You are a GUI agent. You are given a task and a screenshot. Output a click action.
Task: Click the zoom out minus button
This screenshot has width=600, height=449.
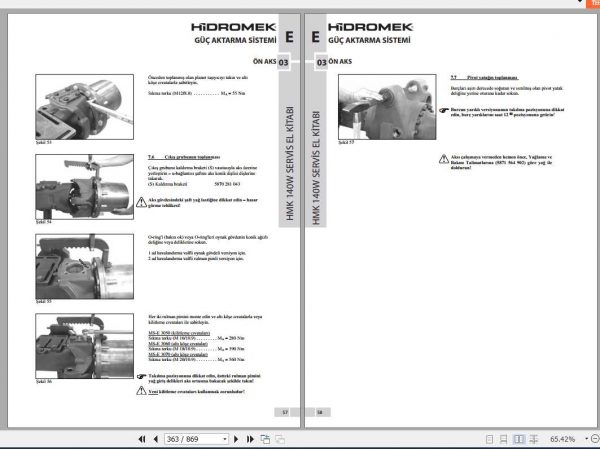pos(596,439)
